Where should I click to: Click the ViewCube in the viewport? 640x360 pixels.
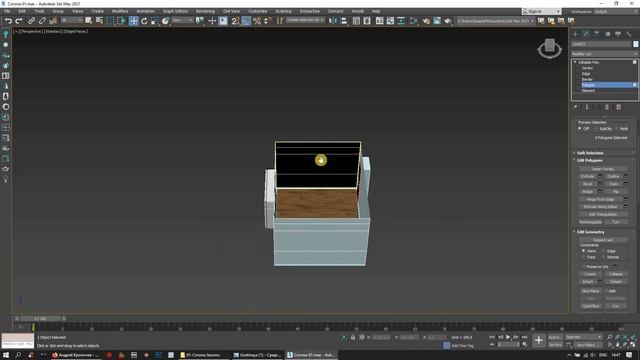coord(549,49)
